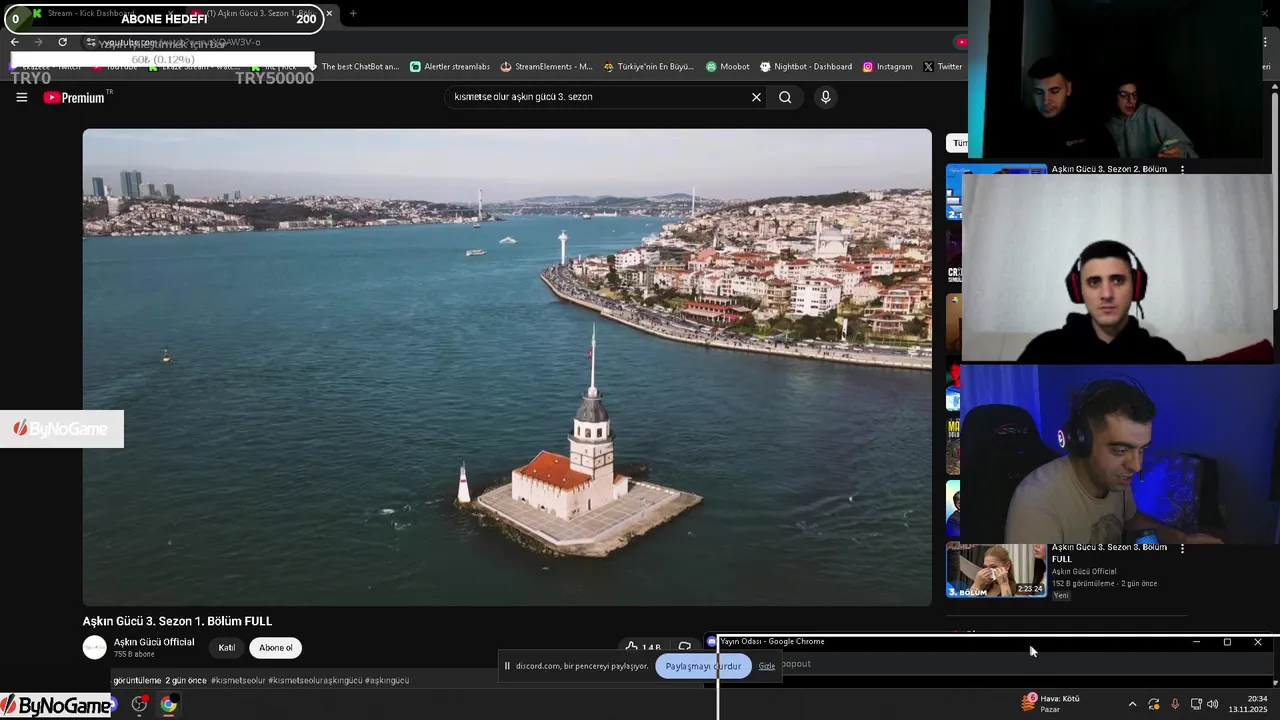Viewport: 1280px width, 720px height.
Task: Reload the current page
Action: pos(62,42)
